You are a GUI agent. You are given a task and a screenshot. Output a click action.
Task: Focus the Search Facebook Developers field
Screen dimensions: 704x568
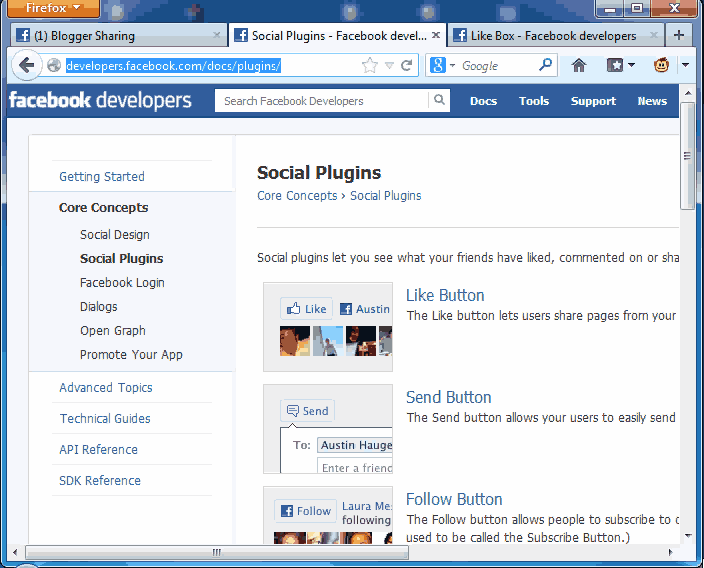322,101
